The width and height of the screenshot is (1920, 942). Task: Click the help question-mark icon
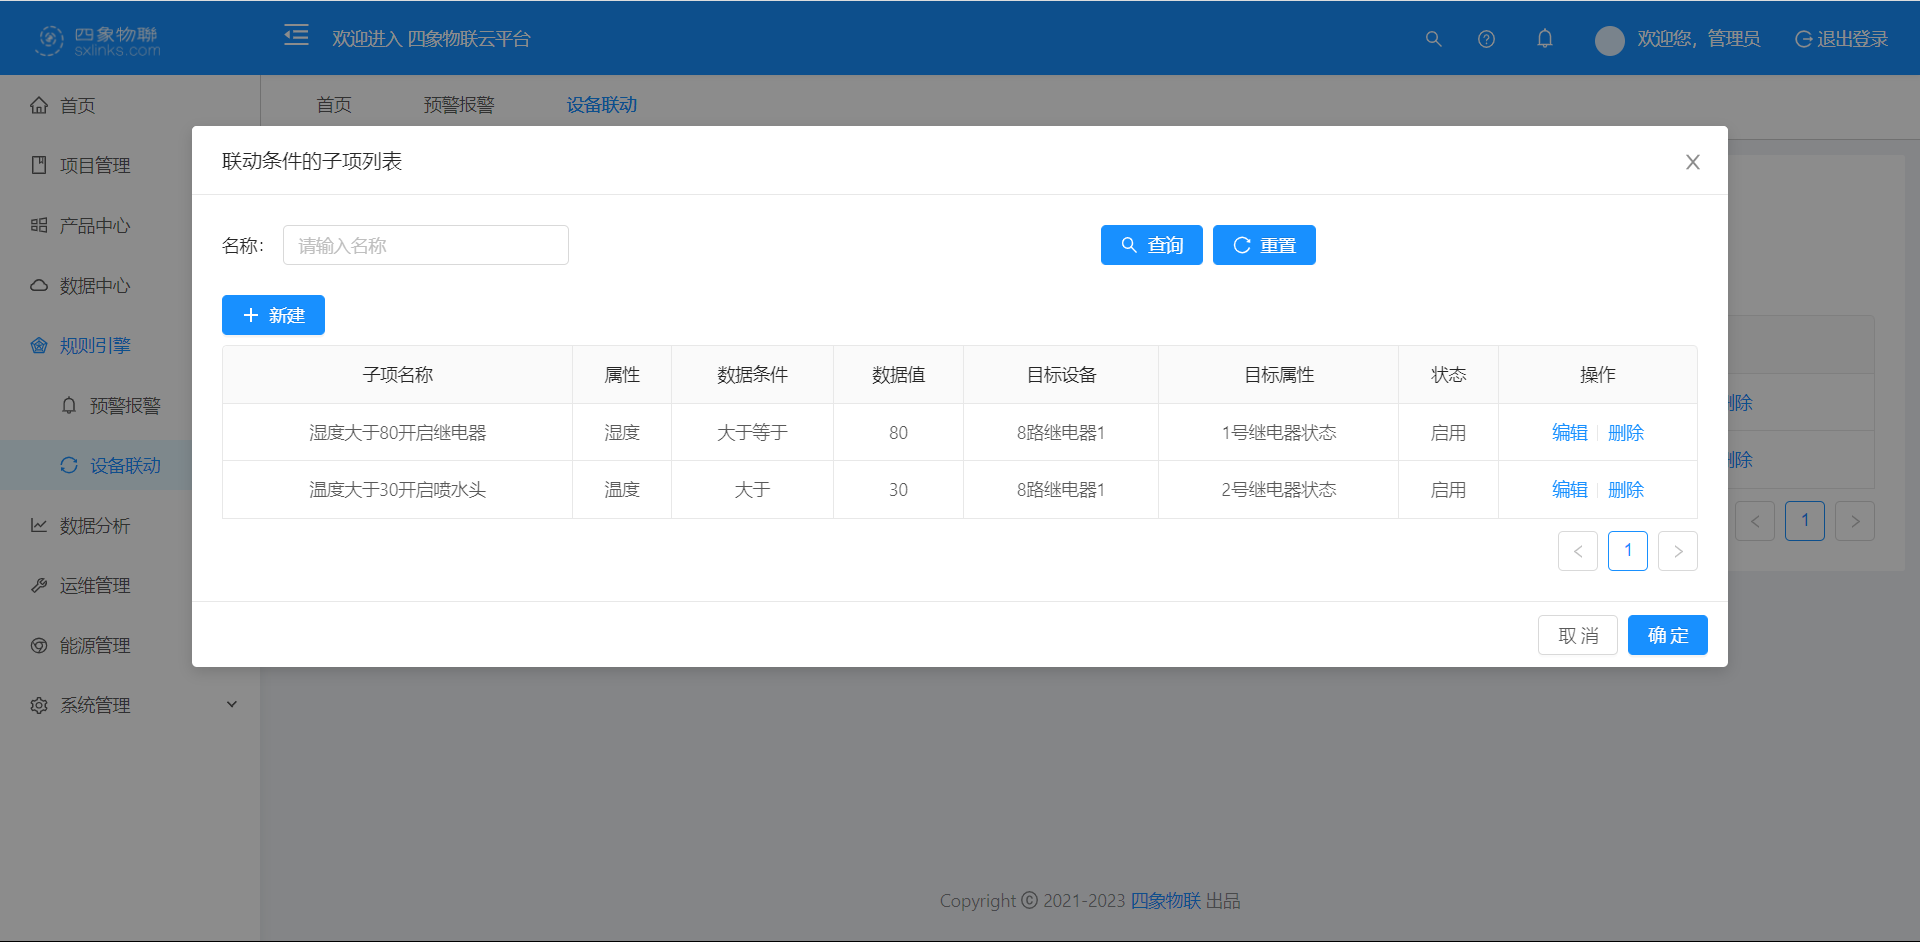[x=1486, y=38]
